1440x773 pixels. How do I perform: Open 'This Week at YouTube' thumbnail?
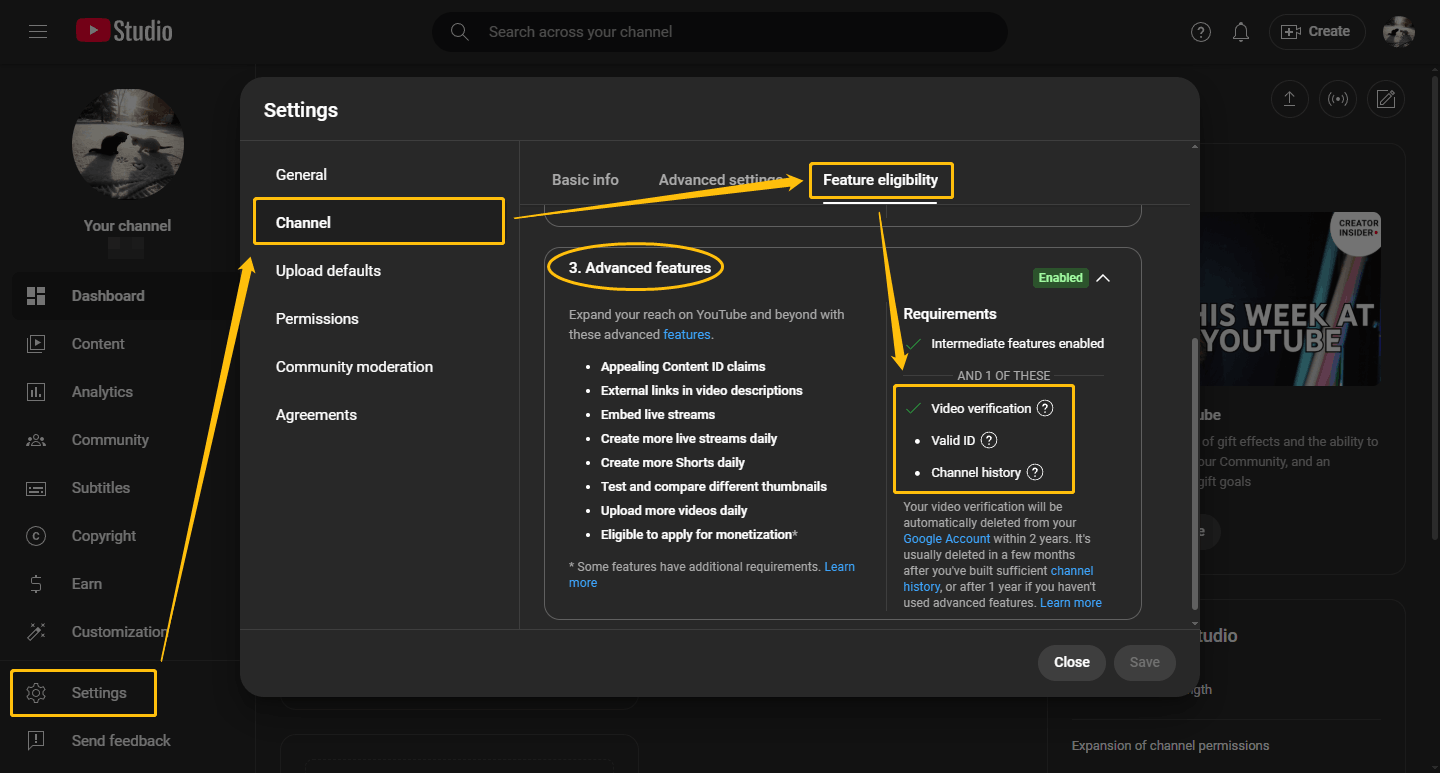pos(1288,299)
